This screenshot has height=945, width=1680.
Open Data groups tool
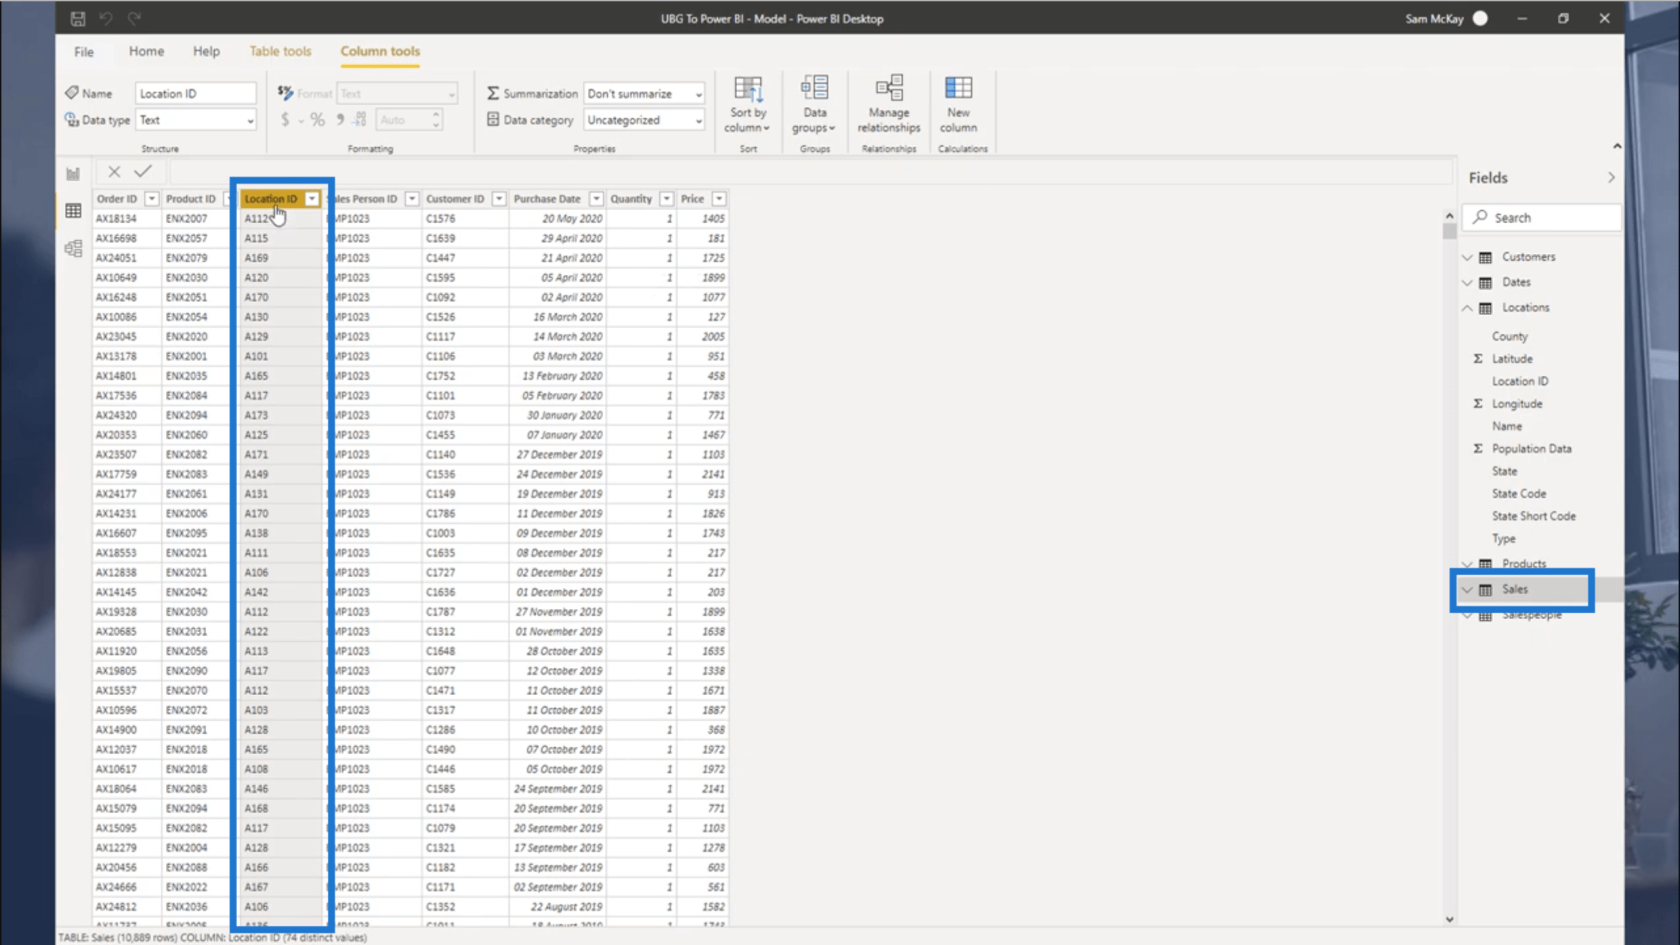click(x=814, y=104)
